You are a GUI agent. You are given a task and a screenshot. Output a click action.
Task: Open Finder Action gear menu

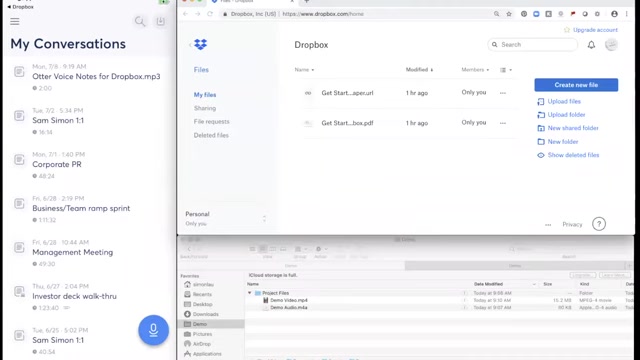coord(321,249)
